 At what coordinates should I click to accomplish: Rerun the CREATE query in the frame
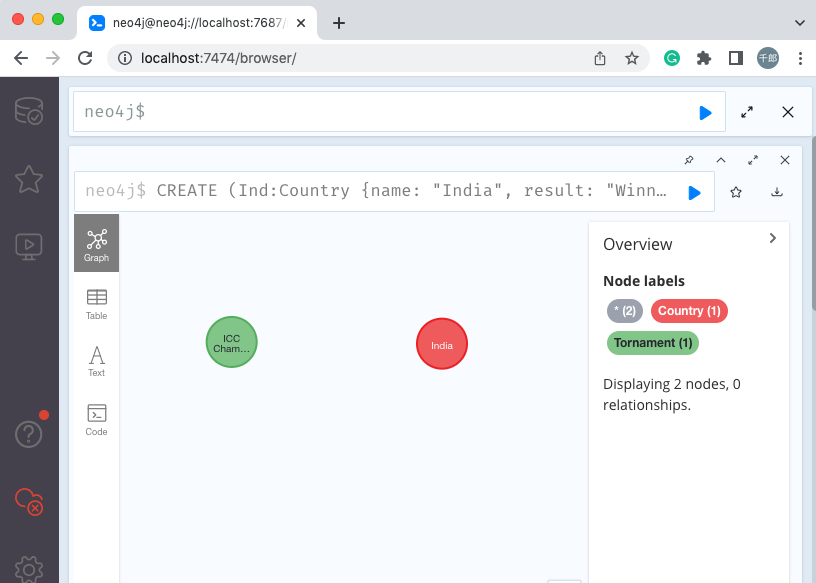coord(694,193)
